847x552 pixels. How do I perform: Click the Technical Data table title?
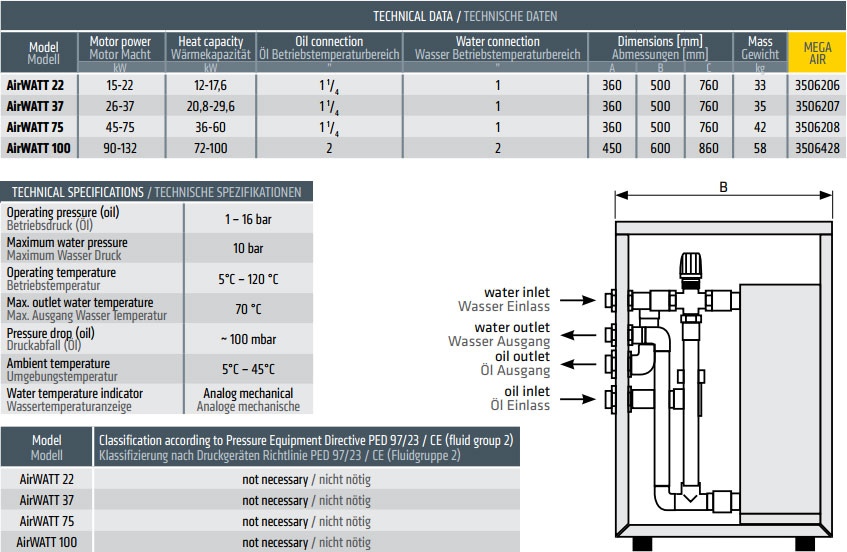point(465,16)
